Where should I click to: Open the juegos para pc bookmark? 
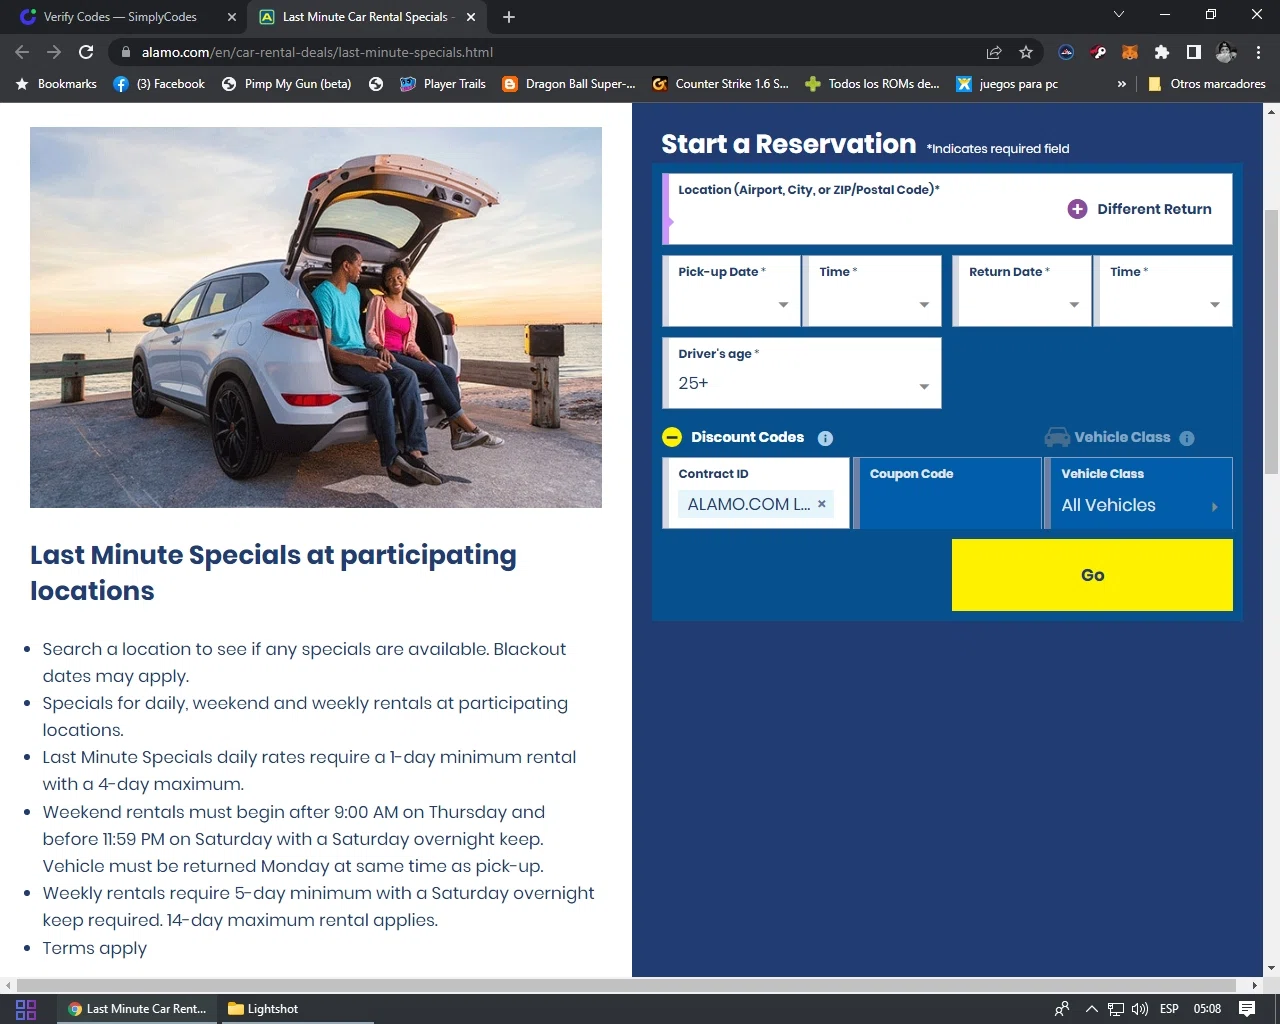coord(1007,84)
